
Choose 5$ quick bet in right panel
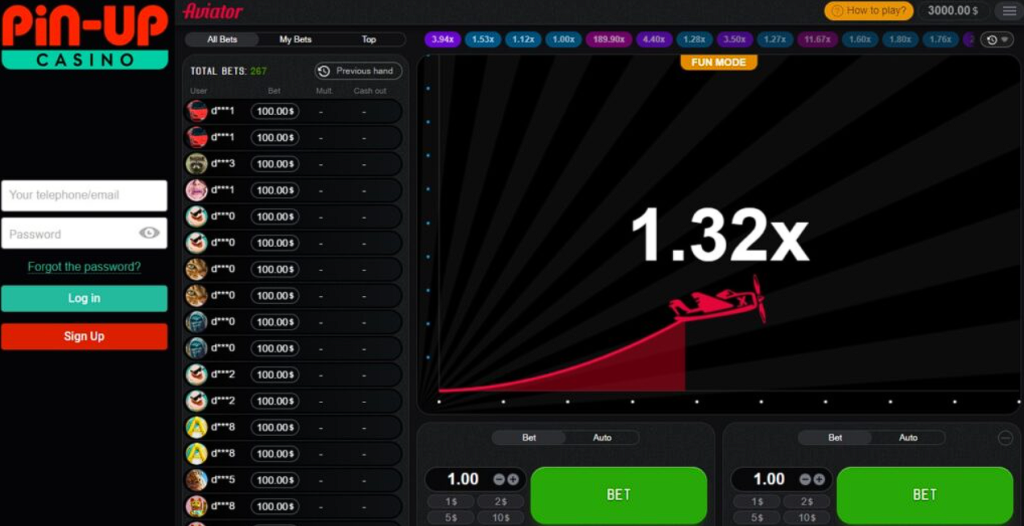click(756, 518)
